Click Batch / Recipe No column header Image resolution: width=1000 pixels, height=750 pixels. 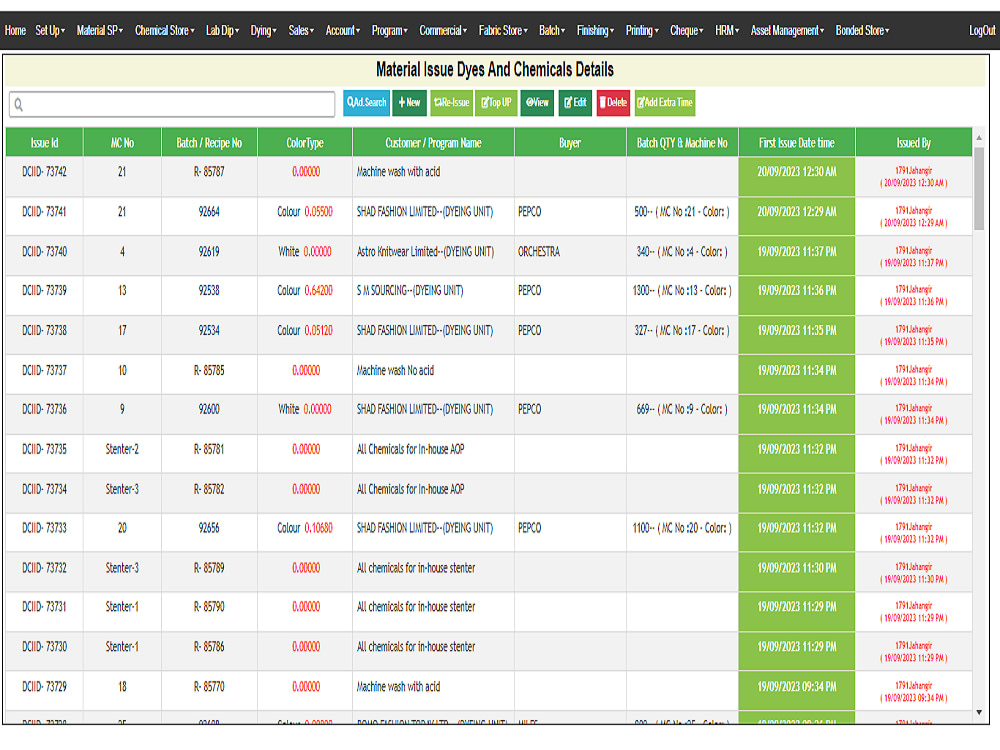(x=209, y=142)
